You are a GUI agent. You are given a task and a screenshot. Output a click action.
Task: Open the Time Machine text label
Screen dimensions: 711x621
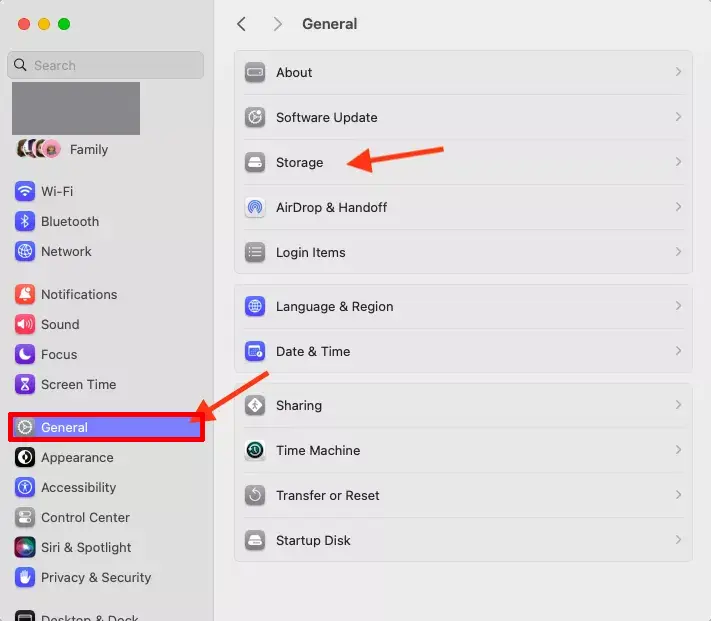click(318, 450)
